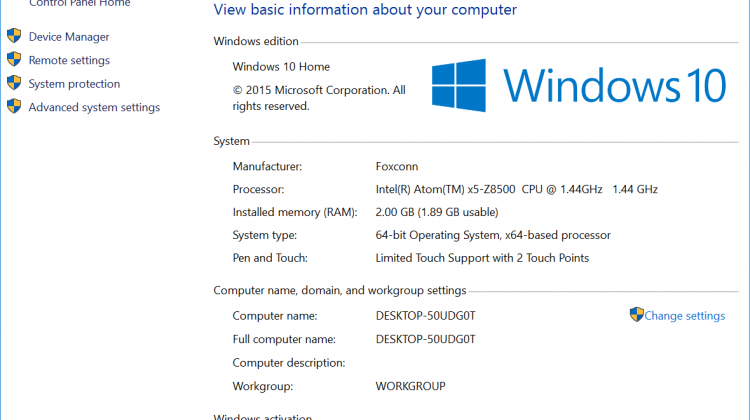This screenshot has height=420, width=750.
Task: Click the Manufacturer value 'Foxconn'
Action: pos(397,166)
